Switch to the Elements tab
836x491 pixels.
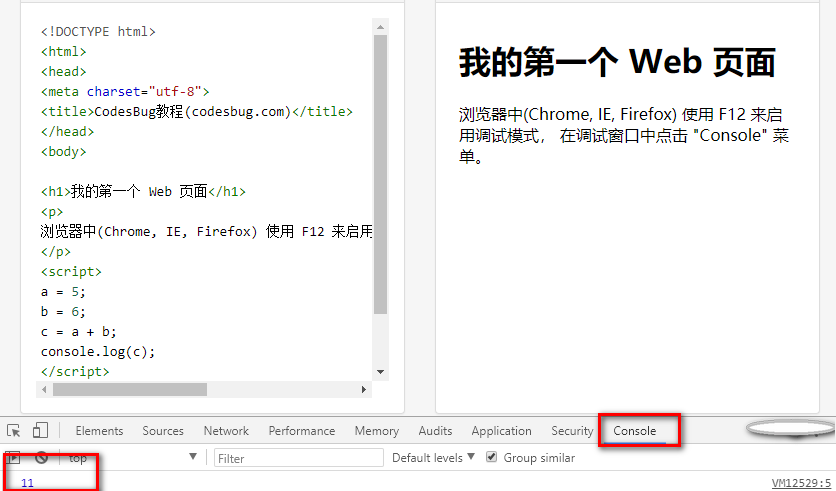click(x=99, y=431)
